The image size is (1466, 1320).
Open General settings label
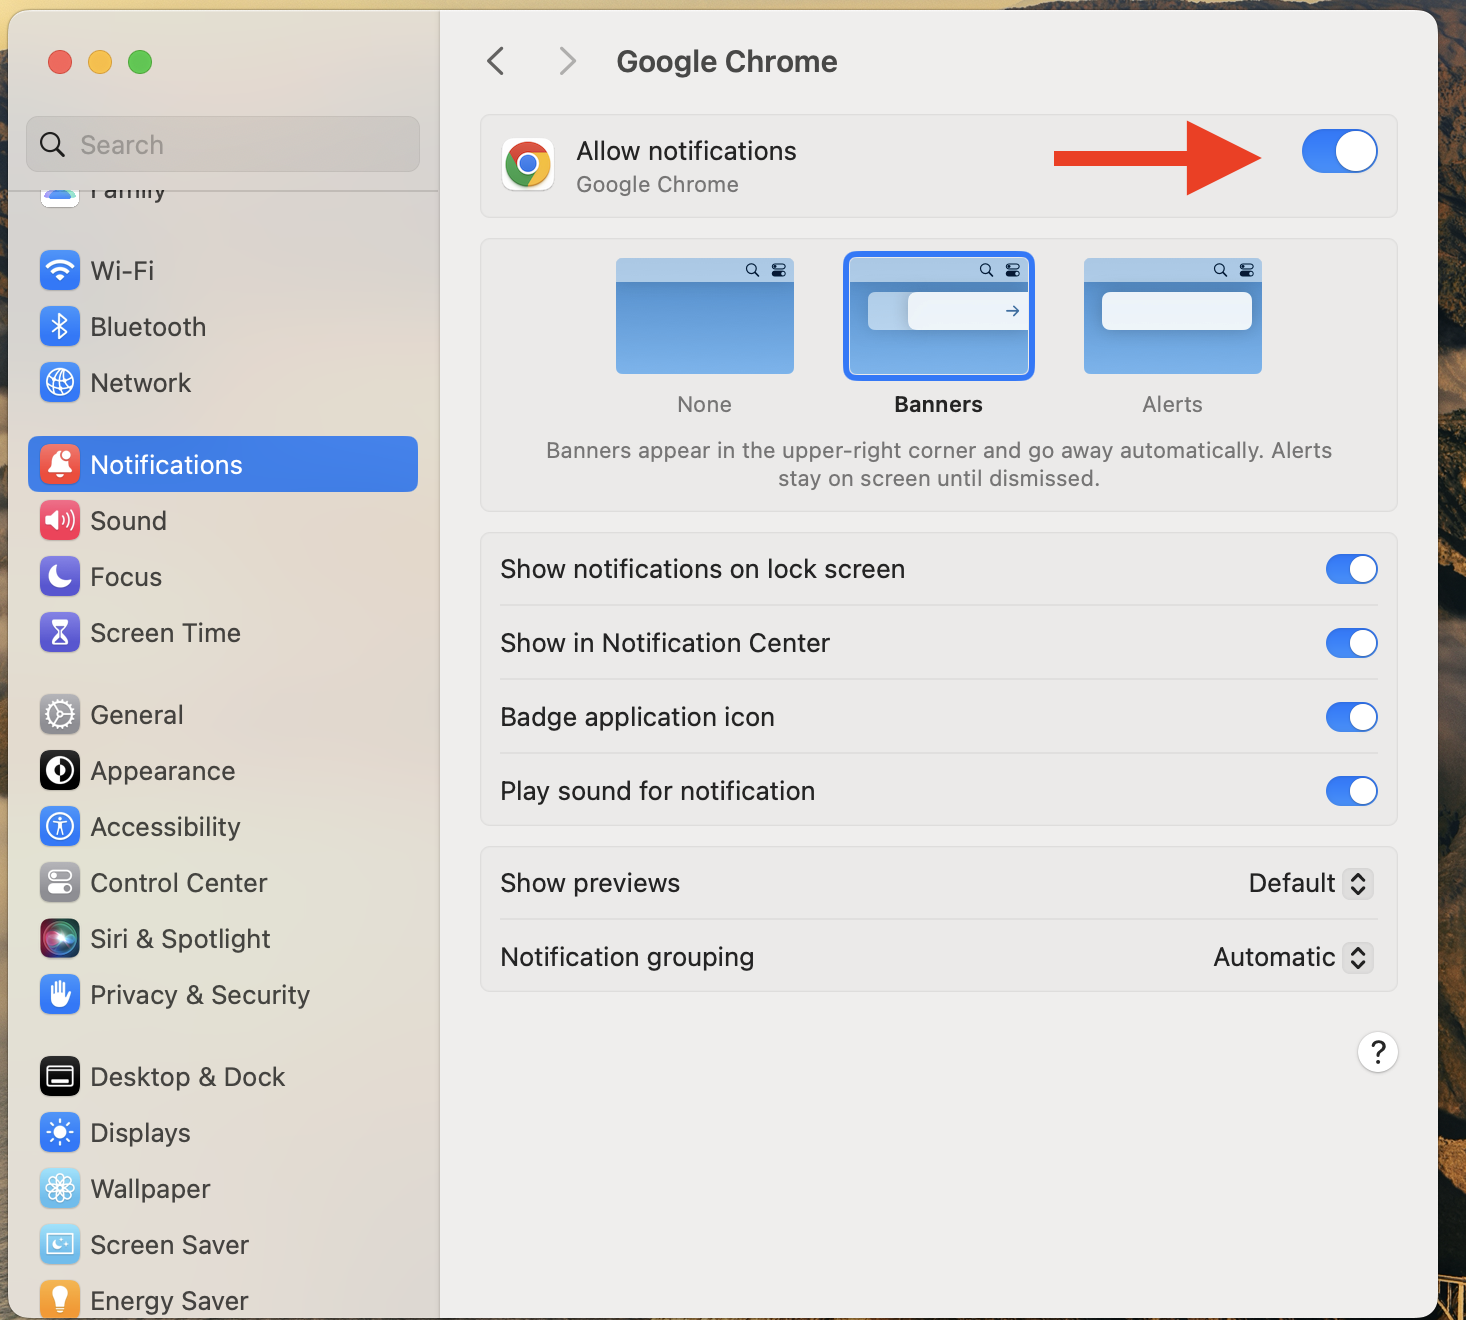(x=137, y=715)
